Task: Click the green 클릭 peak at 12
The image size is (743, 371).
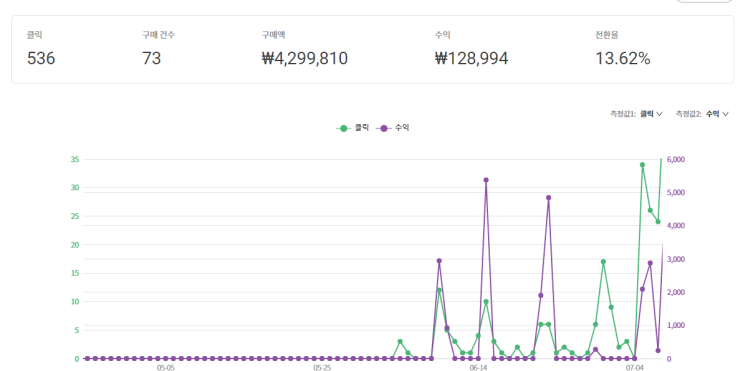Action: pos(439,290)
